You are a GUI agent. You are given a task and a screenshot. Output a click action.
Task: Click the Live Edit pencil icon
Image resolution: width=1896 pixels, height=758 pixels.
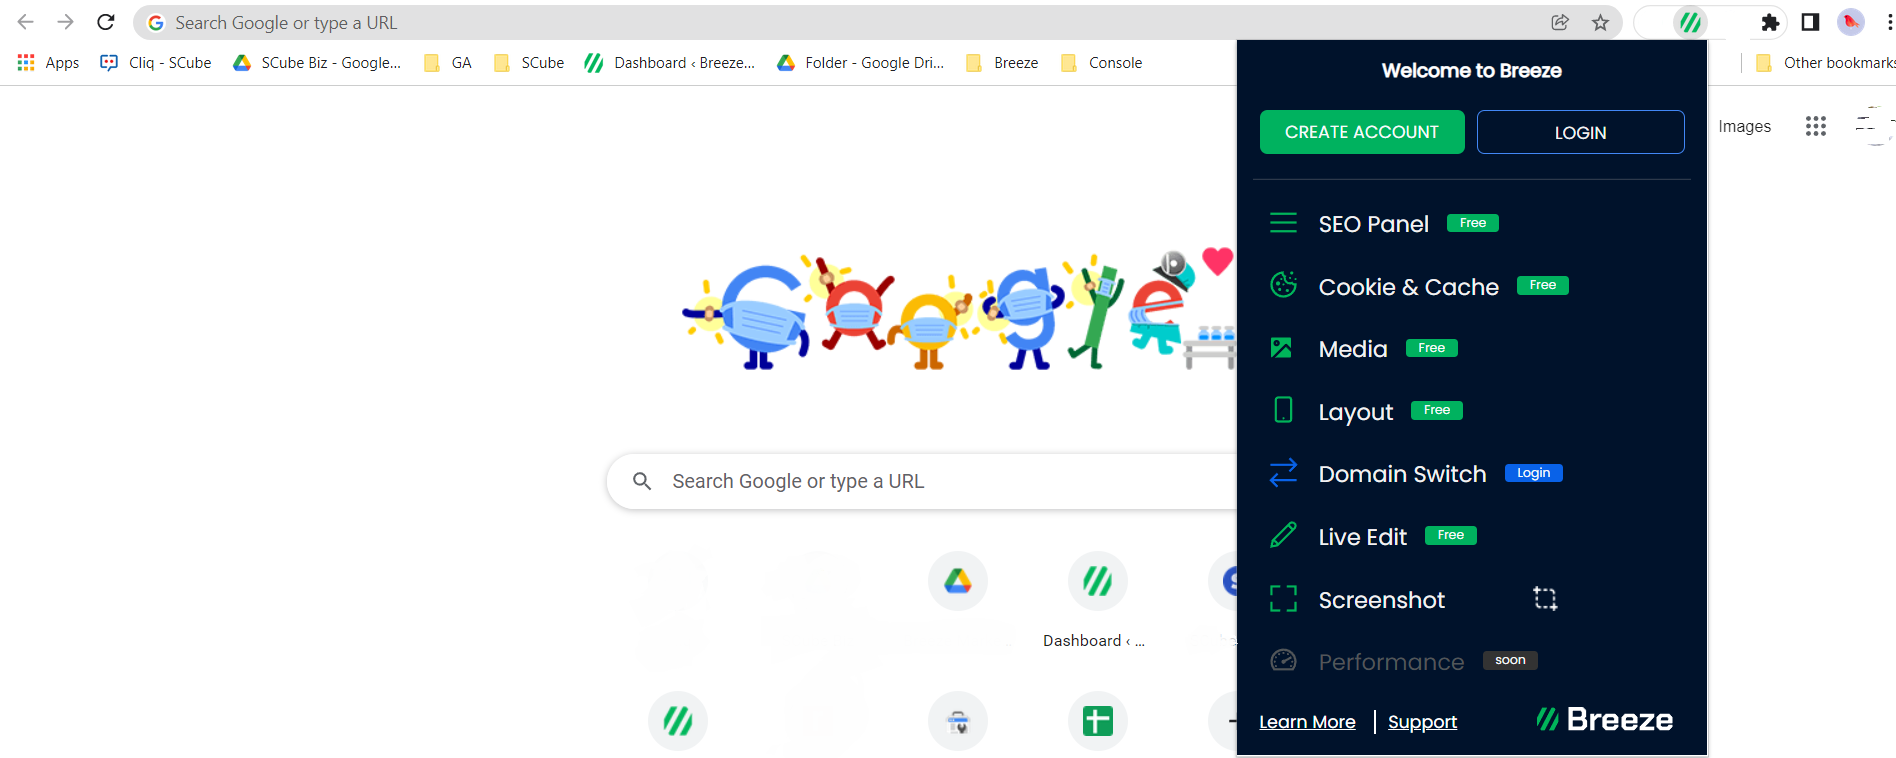tap(1283, 535)
